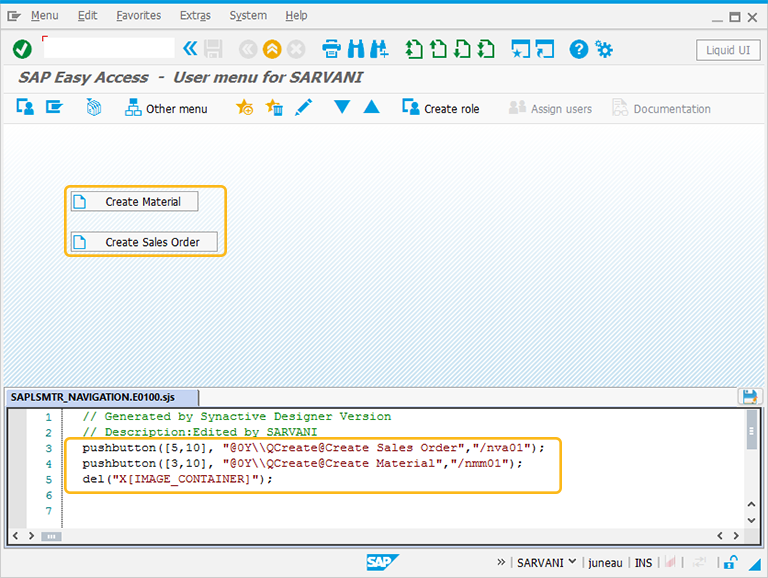This screenshot has height=578, width=768.
Task: Click editor right-scroll arrow at bottom right
Action: tap(736, 536)
